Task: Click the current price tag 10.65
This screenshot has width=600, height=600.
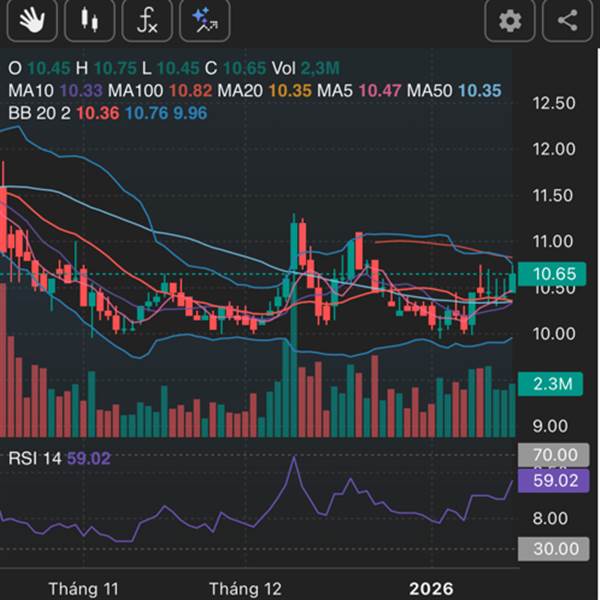Action: click(552, 274)
